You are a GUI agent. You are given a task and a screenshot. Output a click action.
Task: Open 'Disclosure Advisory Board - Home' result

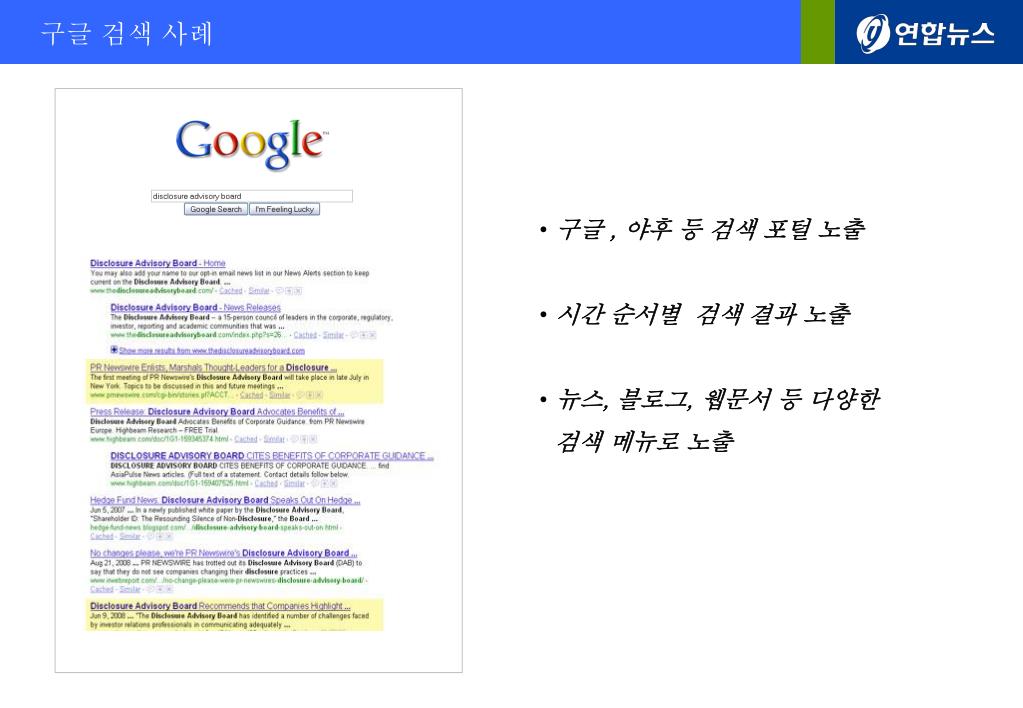click(x=158, y=263)
